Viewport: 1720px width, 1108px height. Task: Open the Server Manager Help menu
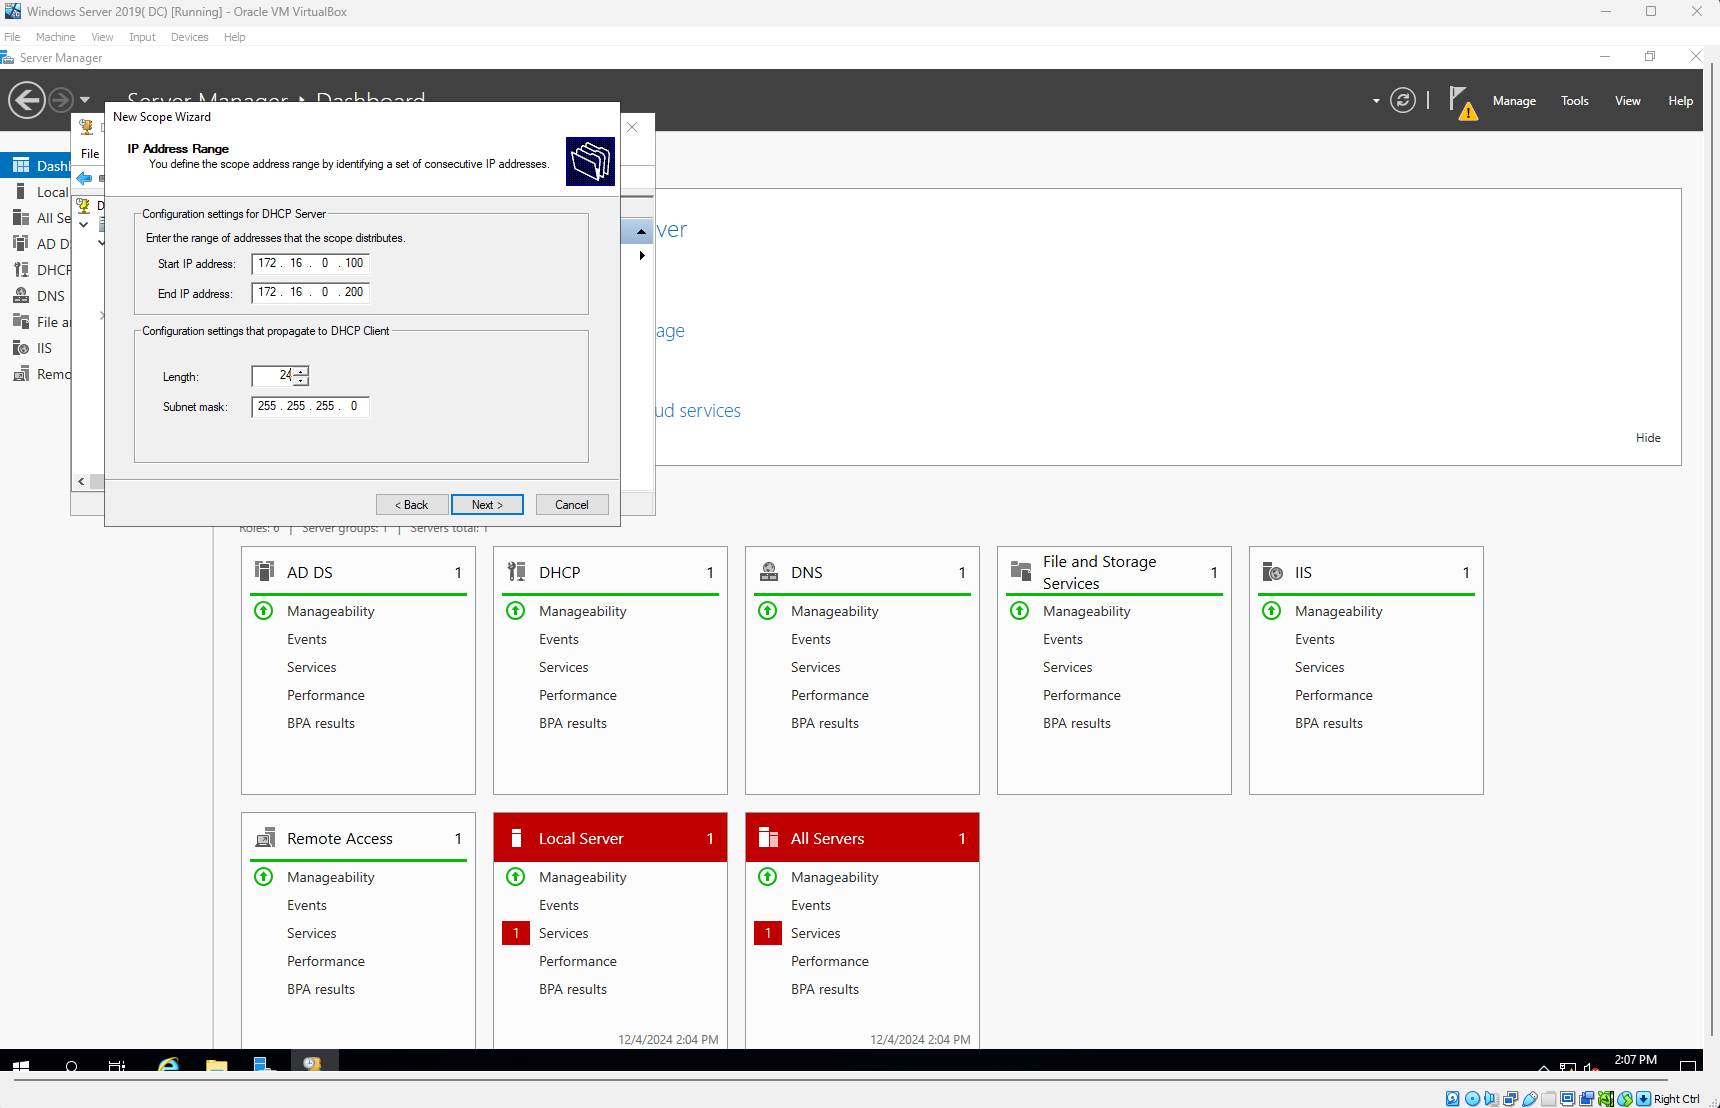1680,101
